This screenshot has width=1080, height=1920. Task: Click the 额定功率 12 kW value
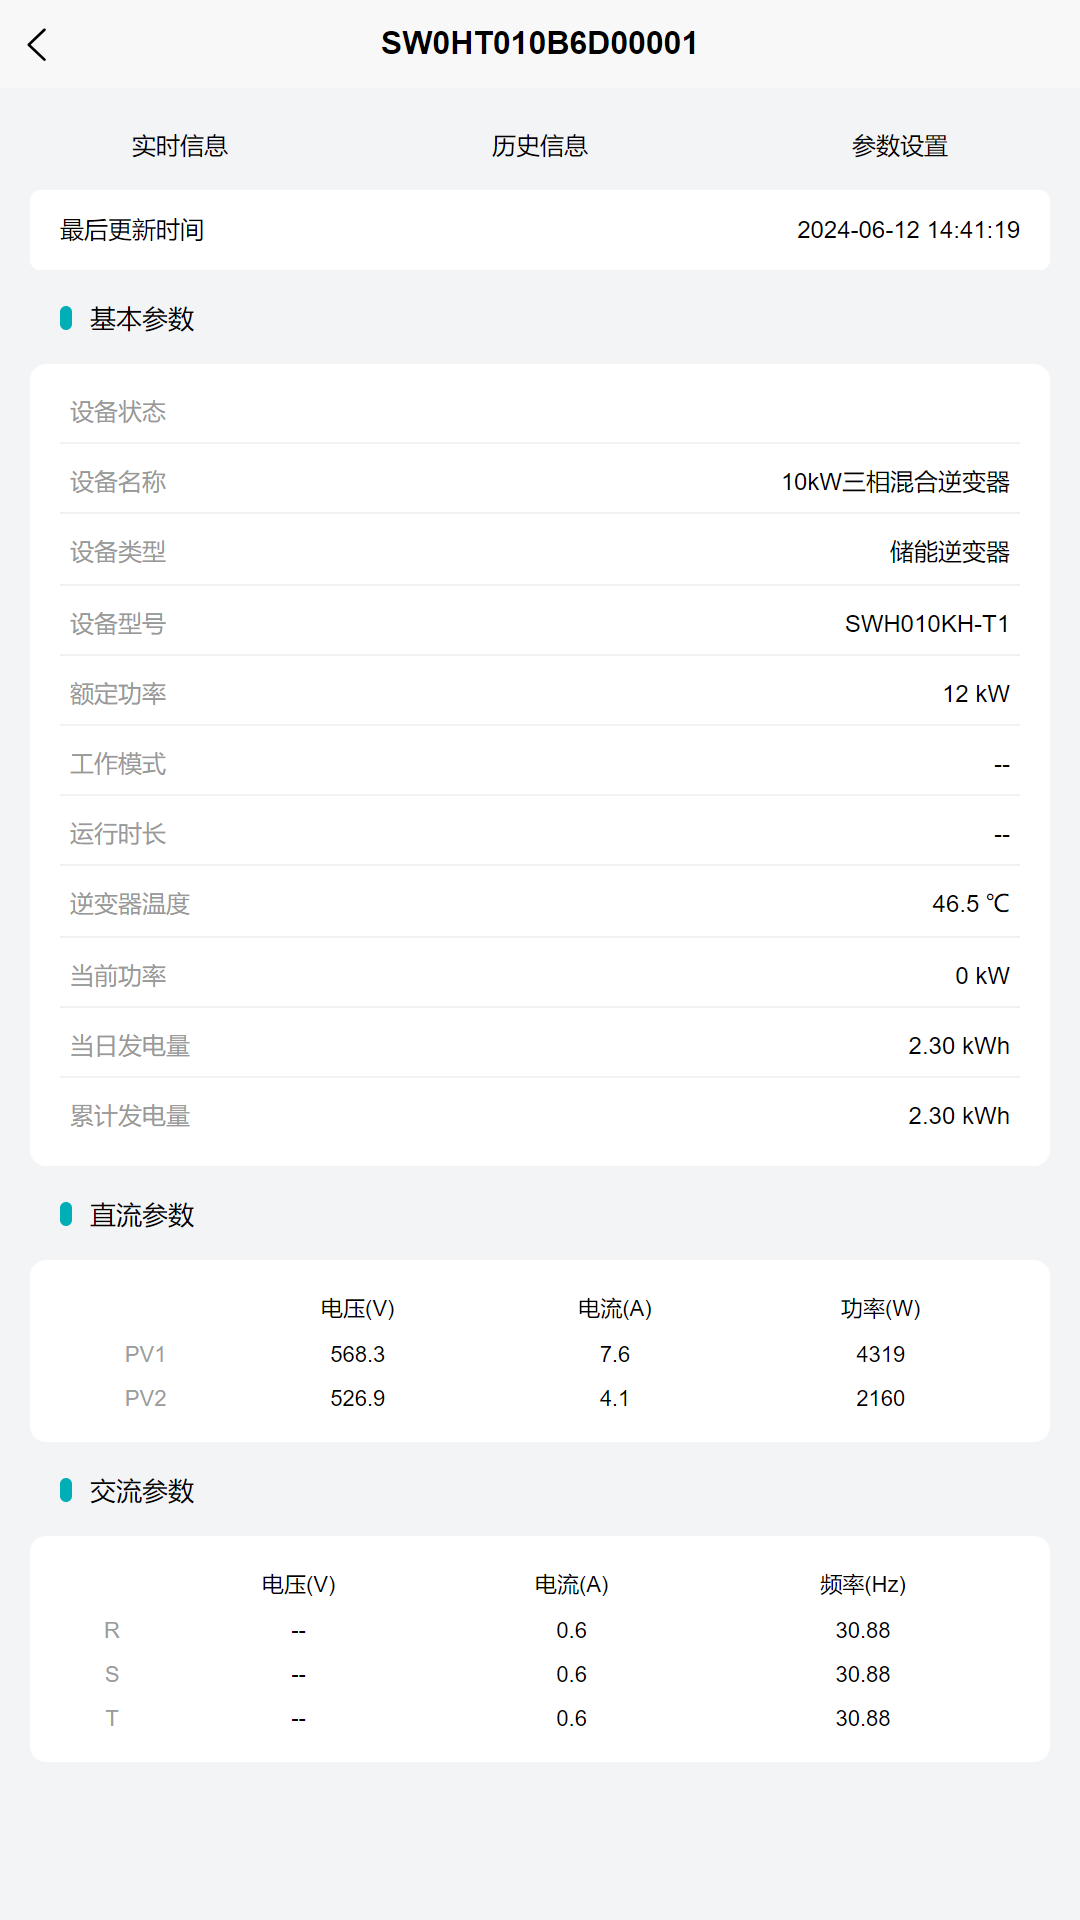pyautogui.click(x=975, y=694)
